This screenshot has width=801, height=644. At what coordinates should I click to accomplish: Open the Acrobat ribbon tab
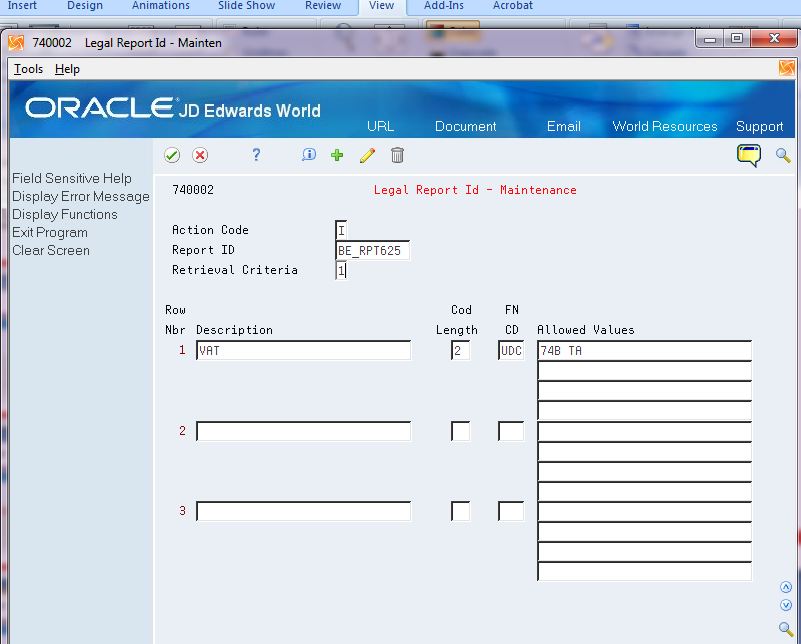513,6
